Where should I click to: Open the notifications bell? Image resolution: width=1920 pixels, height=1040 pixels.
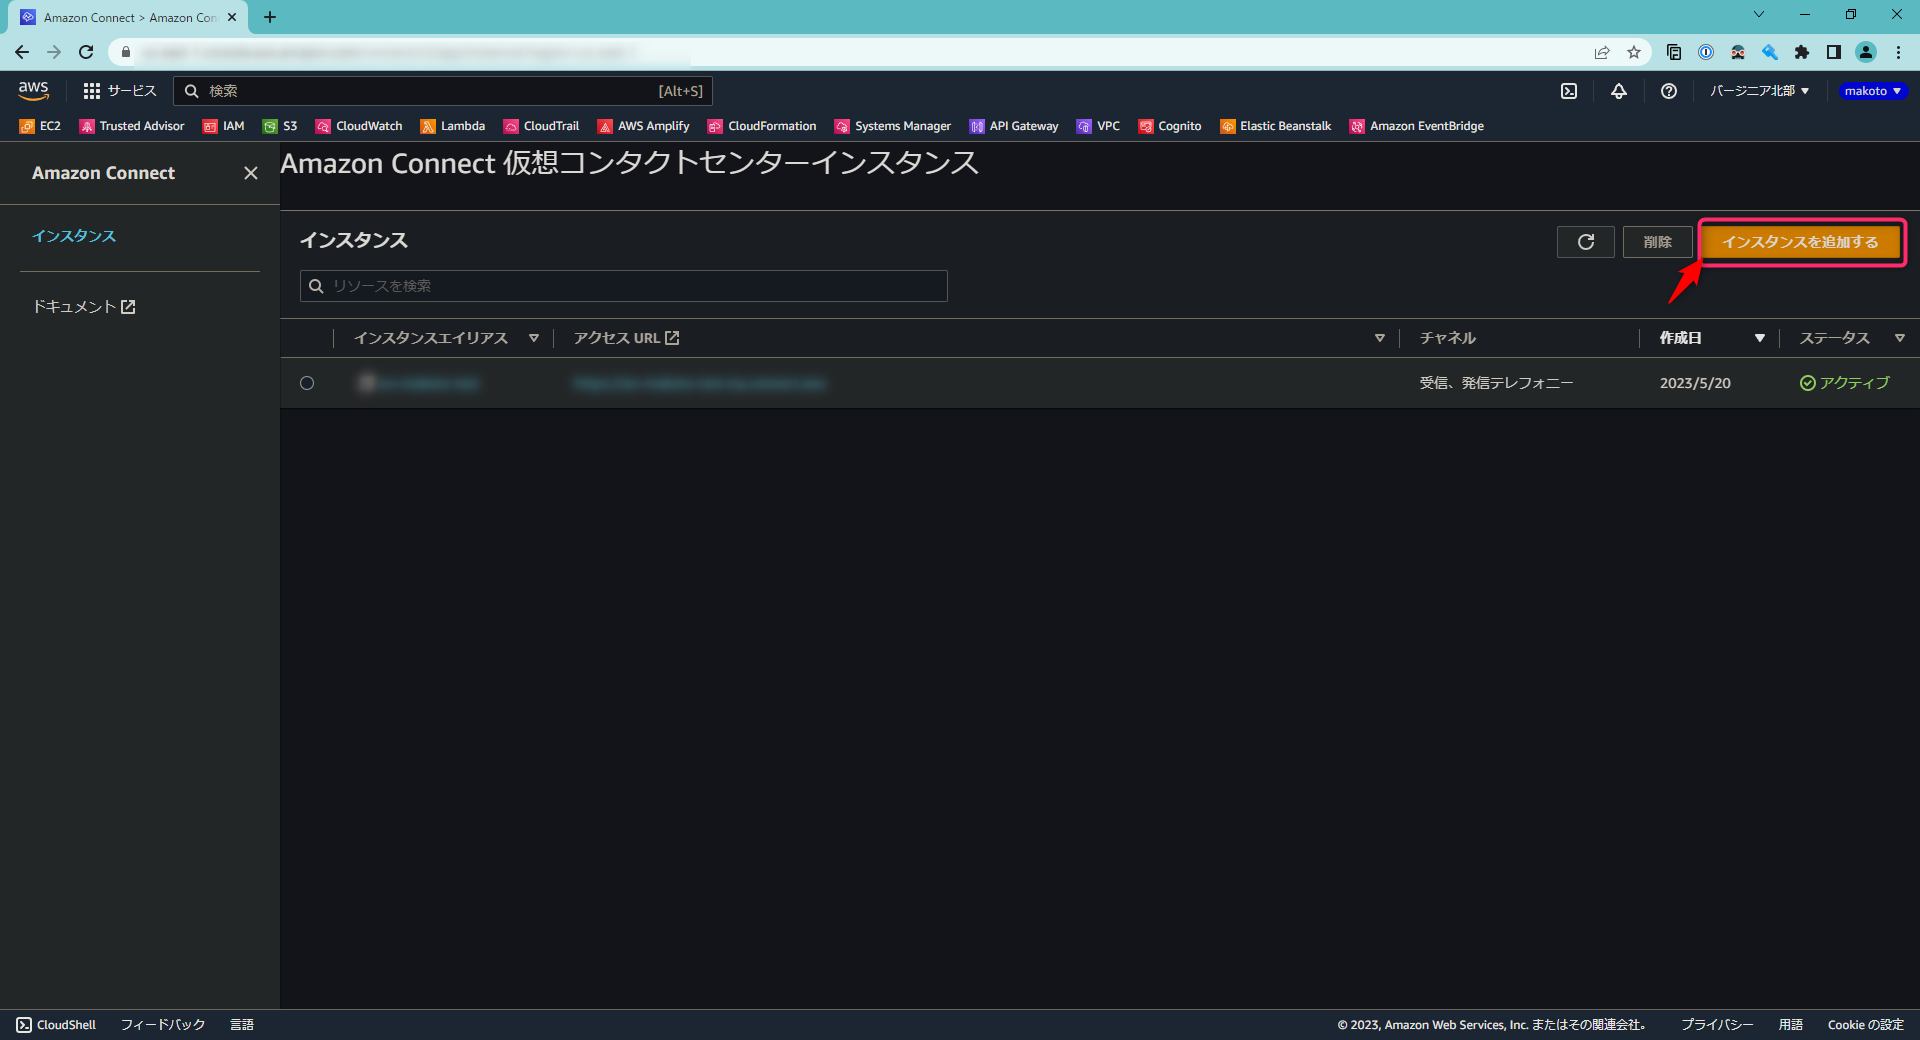tap(1619, 91)
